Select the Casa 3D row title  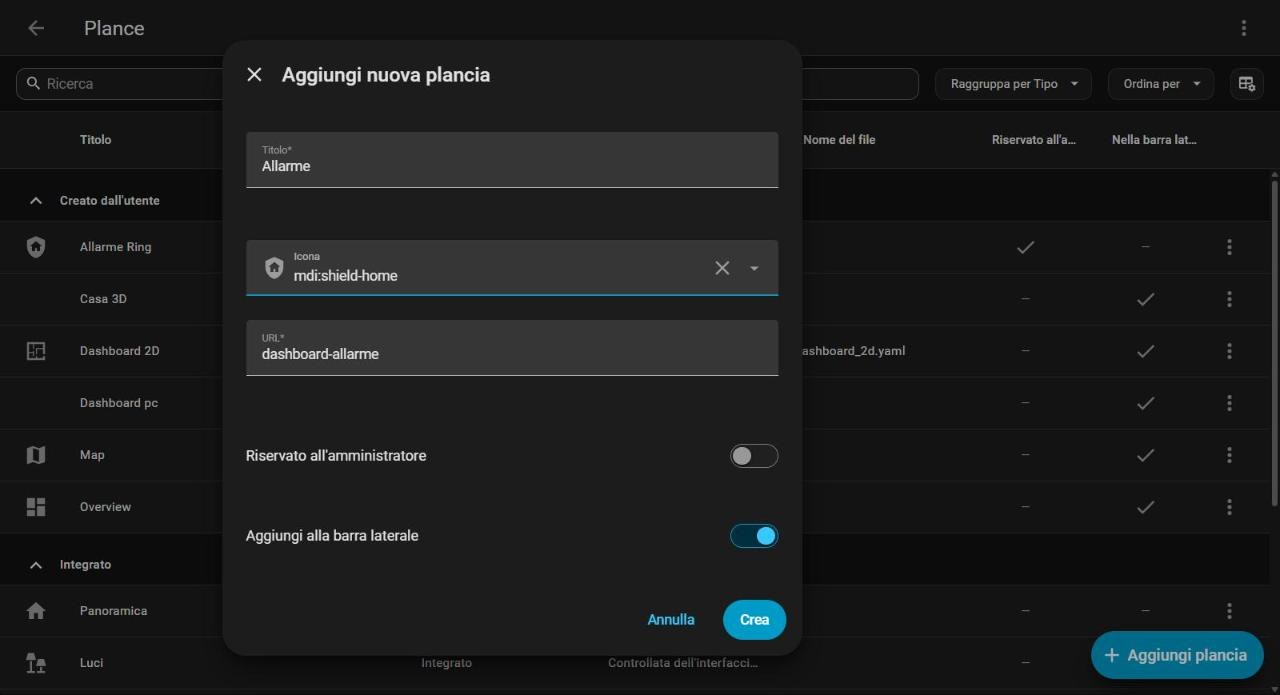pyautogui.click(x=103, y=299)
